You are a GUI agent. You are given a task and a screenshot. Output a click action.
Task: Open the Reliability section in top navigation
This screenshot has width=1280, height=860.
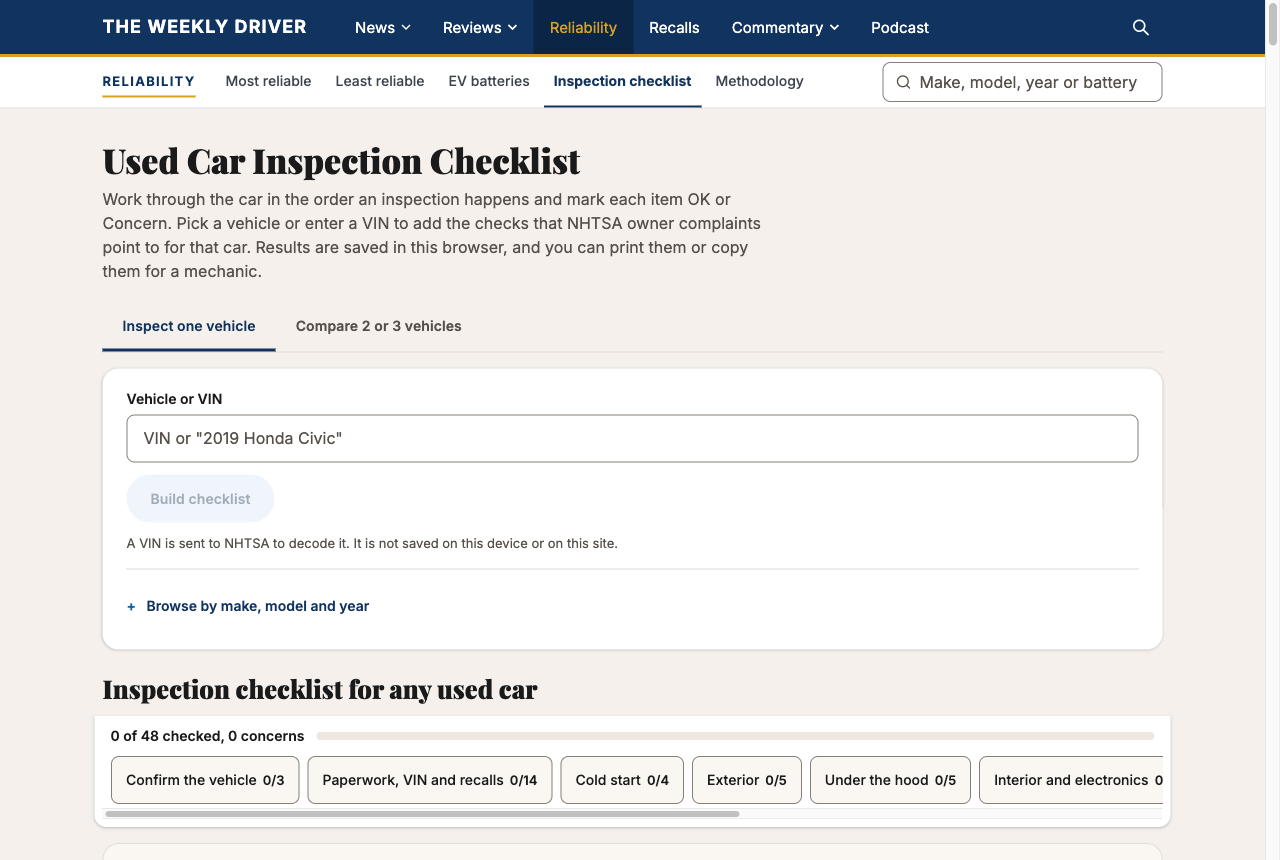[583, 28]
